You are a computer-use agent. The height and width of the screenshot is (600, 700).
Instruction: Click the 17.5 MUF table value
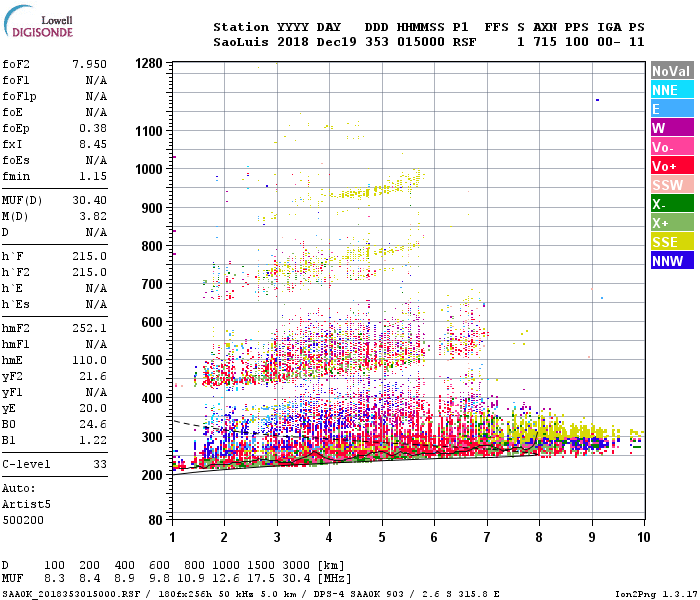[x=261, y=579]
